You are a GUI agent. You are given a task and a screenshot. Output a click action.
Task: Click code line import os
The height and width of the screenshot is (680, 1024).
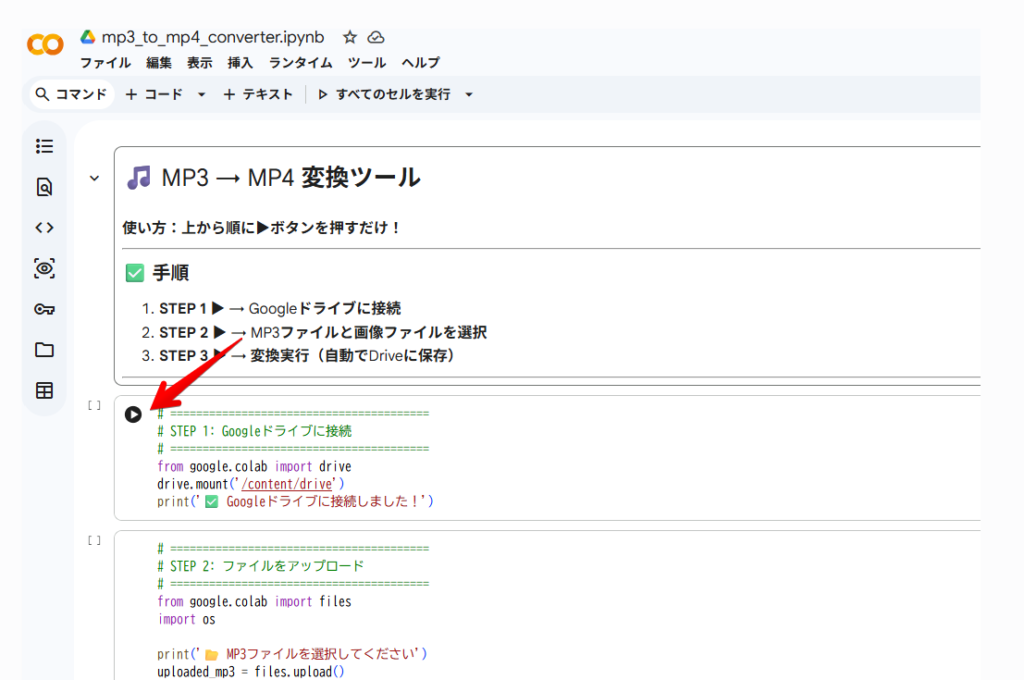click(x=186, y=619)
